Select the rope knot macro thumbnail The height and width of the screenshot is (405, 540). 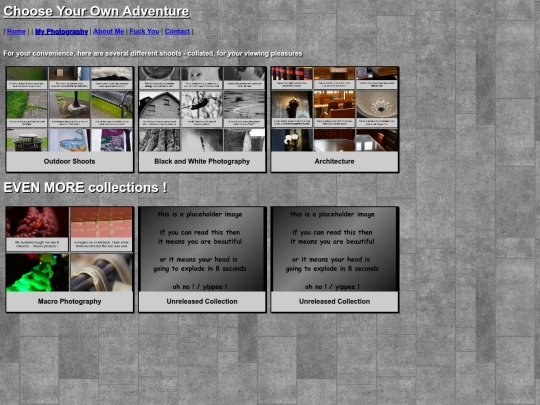(x=101, y=272)
